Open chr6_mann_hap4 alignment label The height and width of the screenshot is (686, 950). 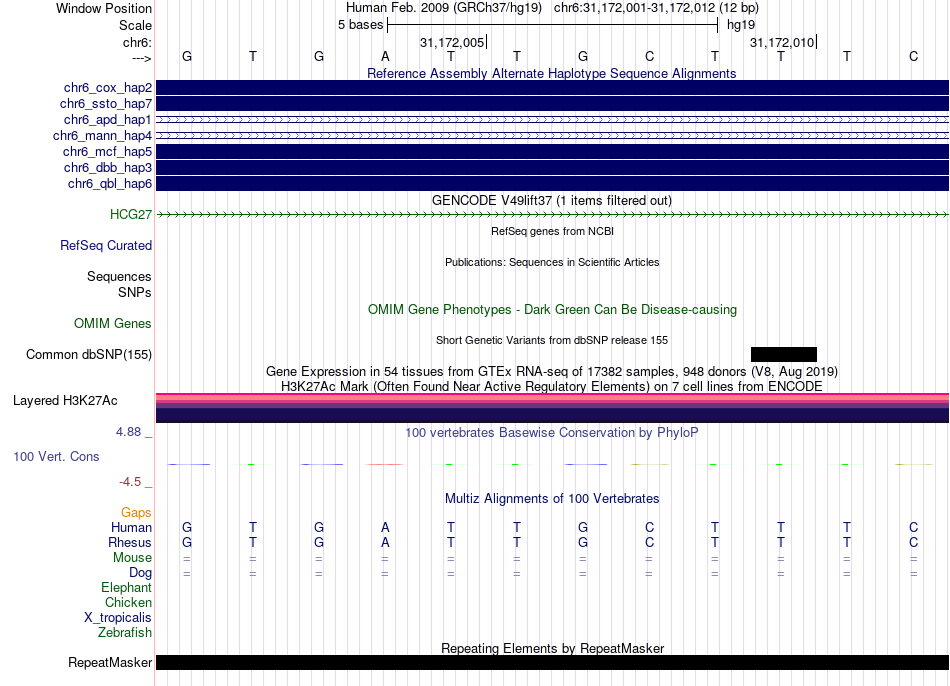pyautogui.click(x=102, y=136)
